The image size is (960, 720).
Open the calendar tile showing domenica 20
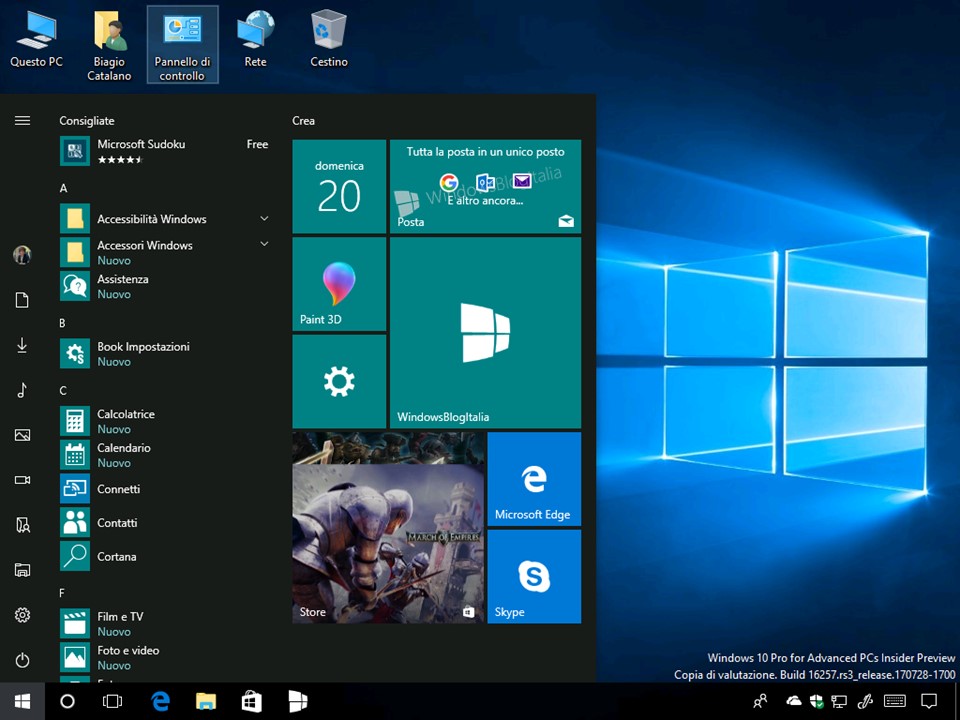(339, 187)
